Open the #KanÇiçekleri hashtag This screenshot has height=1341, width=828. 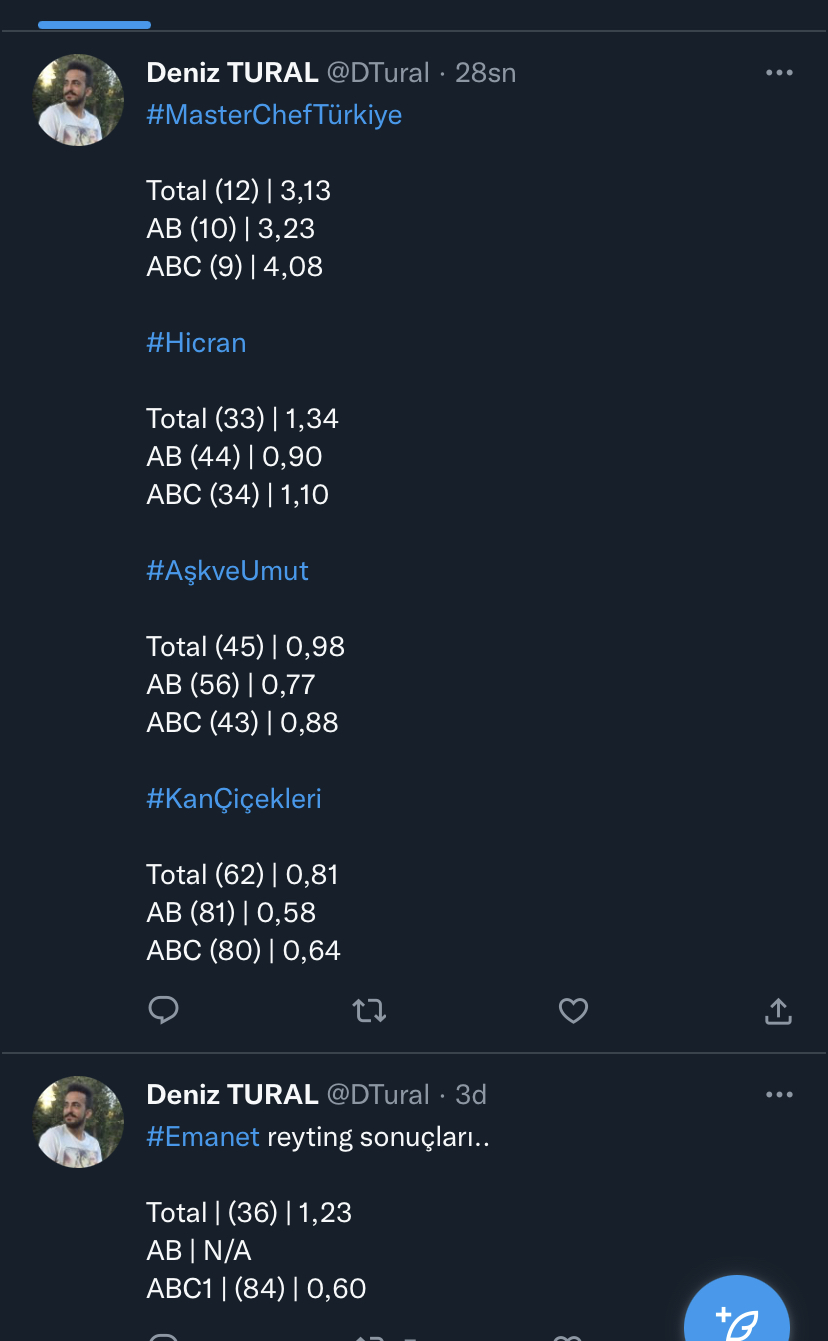[x=234, y=799]
